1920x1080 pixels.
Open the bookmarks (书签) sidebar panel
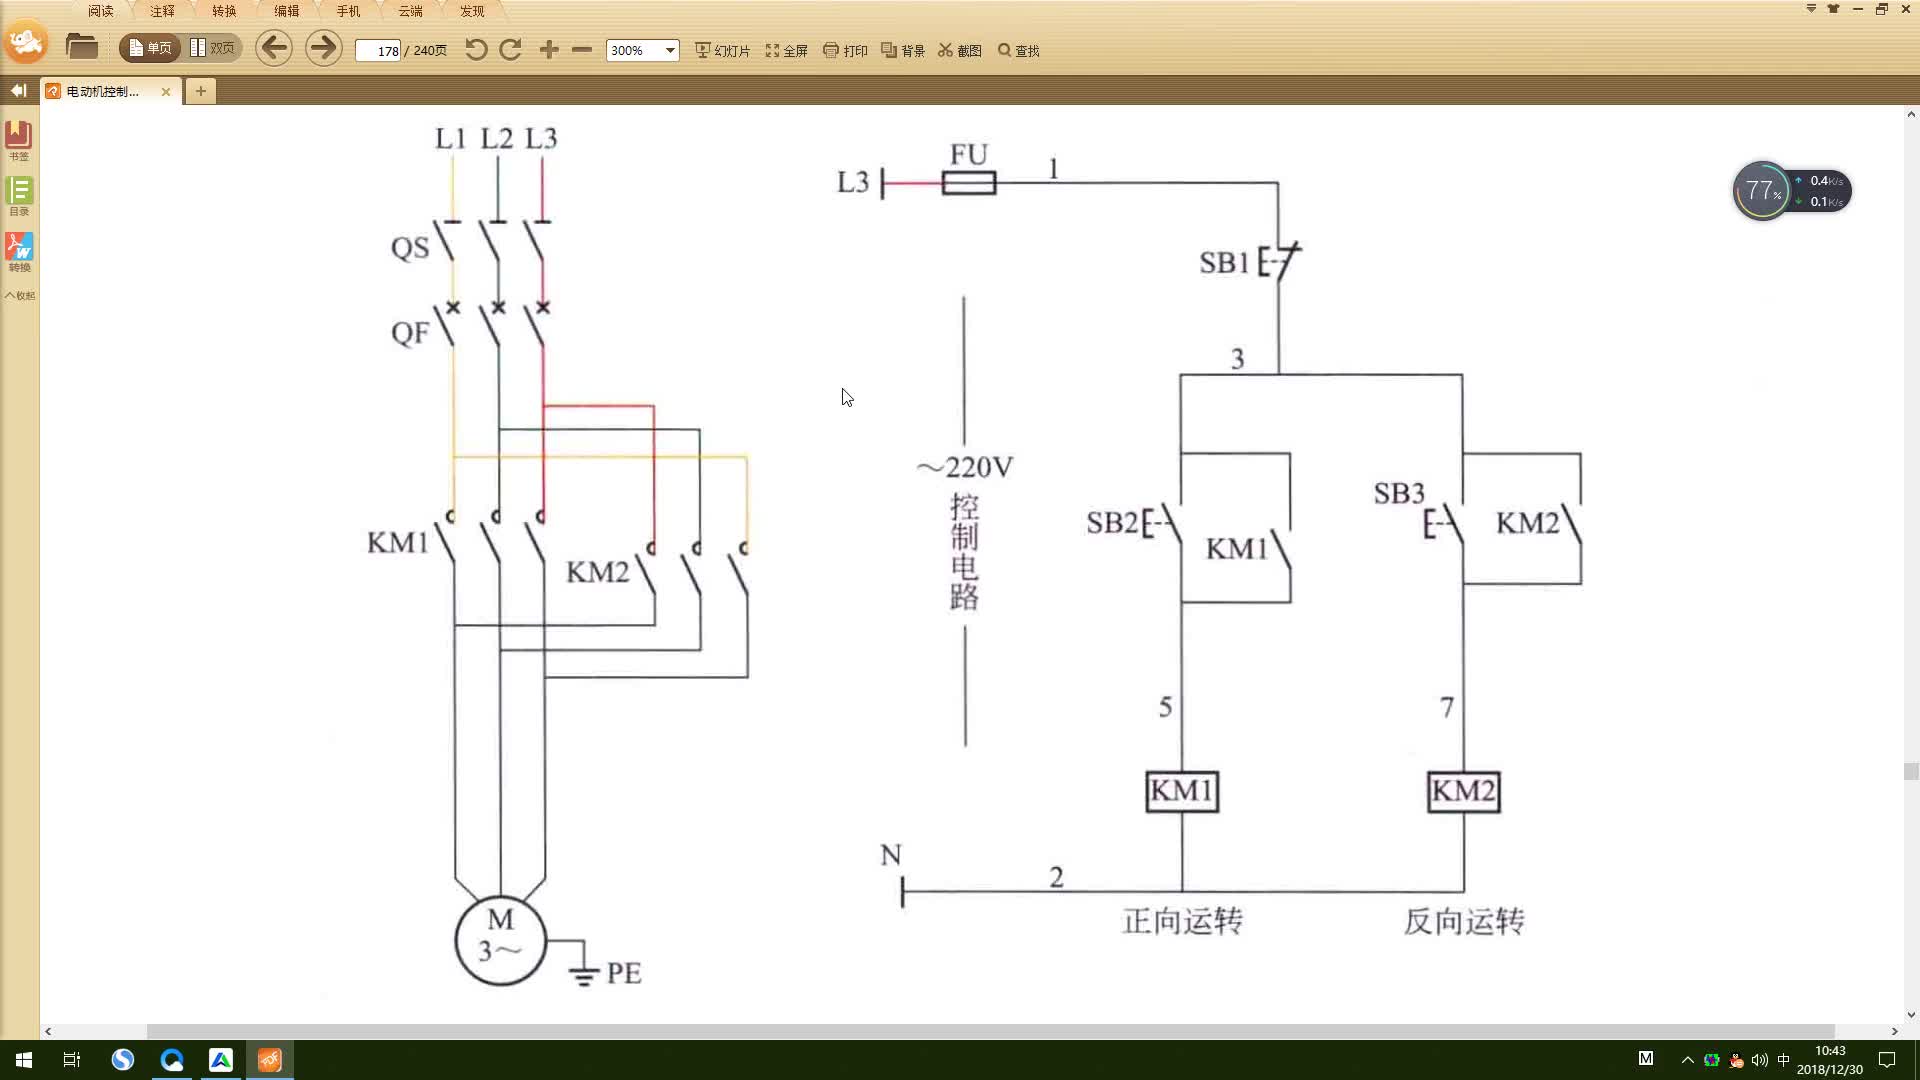pos(19,141)
